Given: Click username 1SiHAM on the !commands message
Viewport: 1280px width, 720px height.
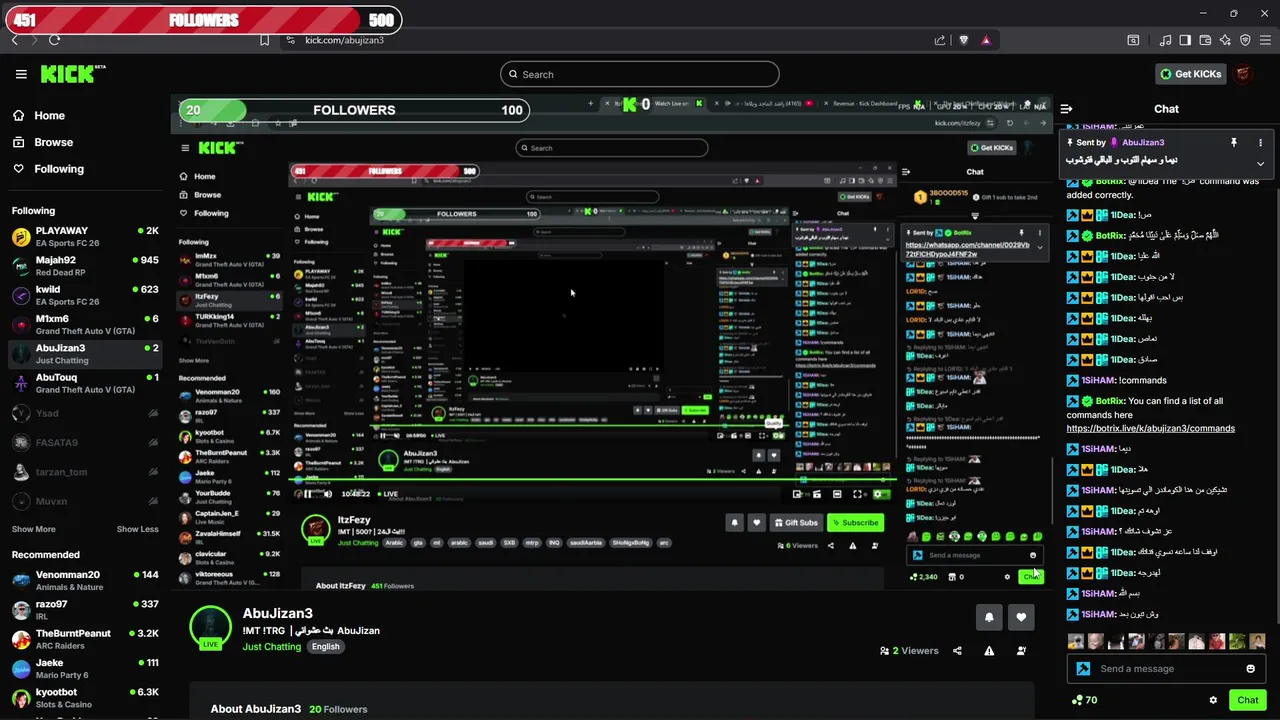Looking at the screenshot, I should click(1097, 380).
